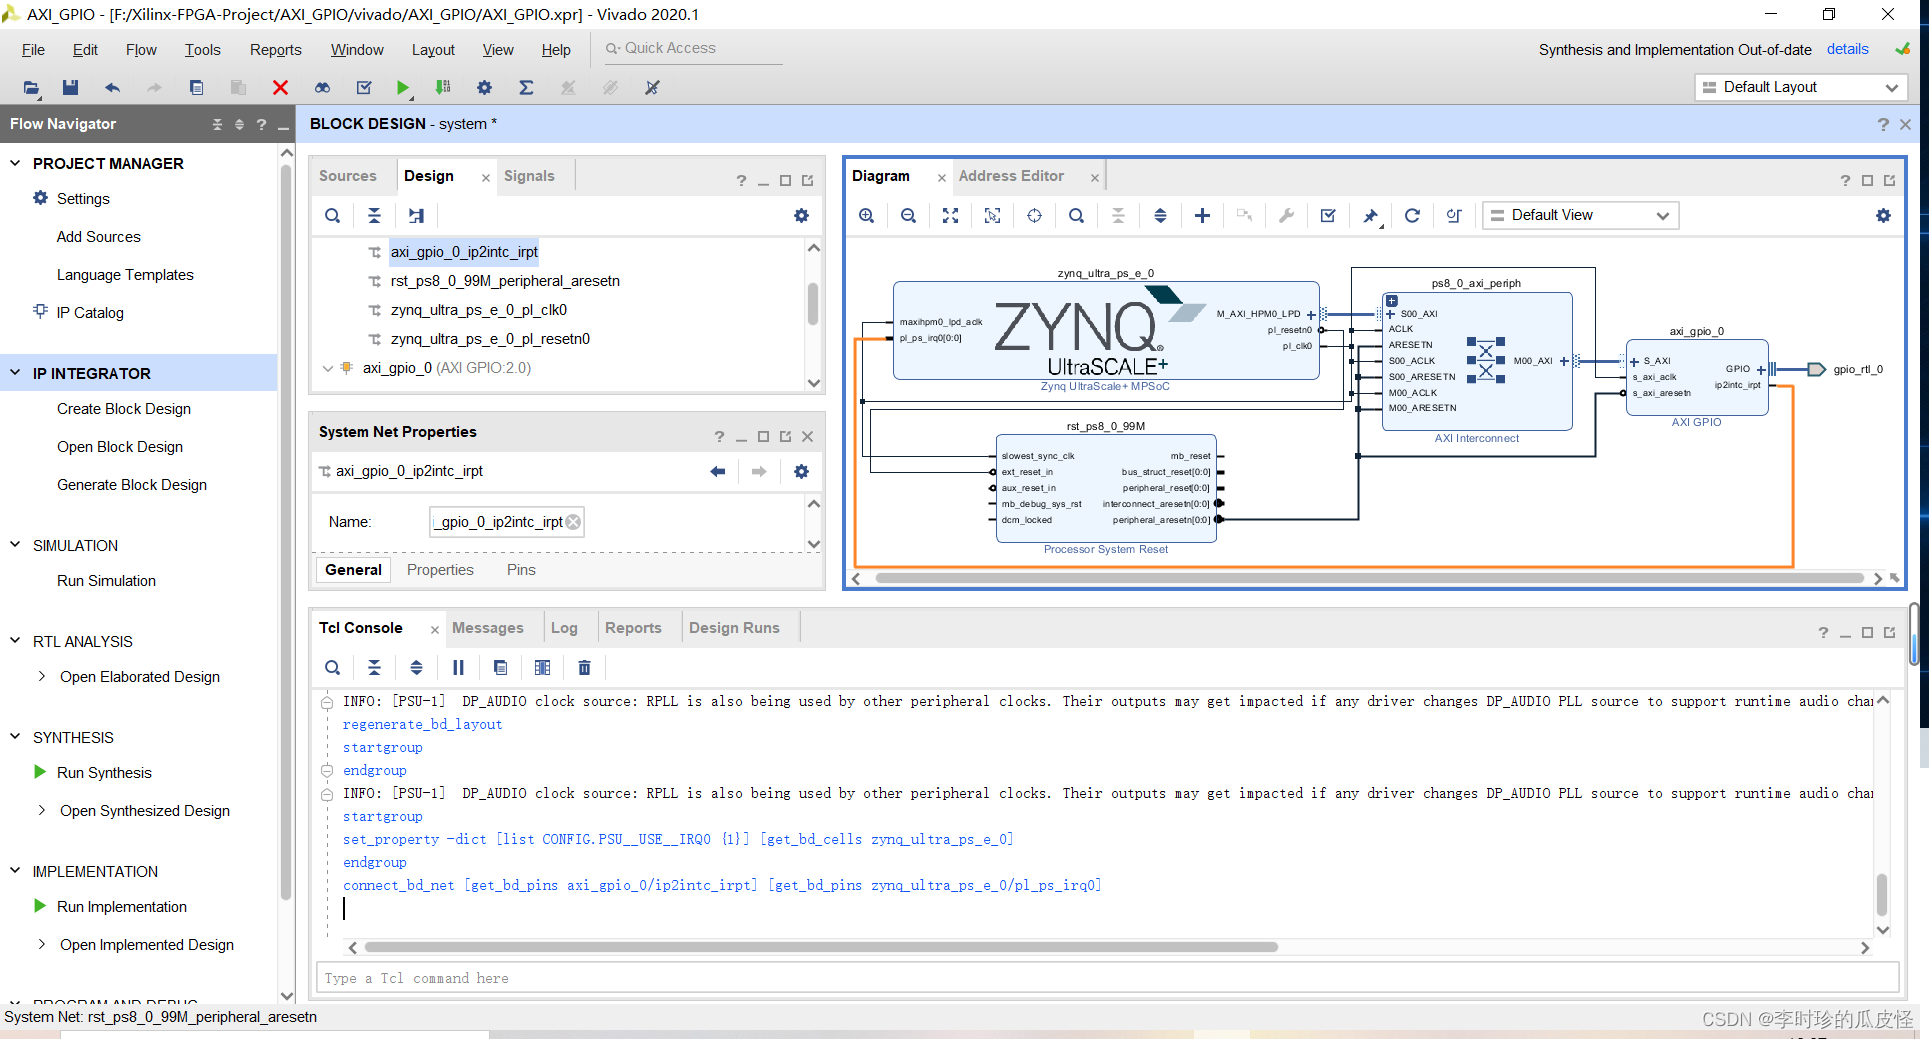This screenshot has width=1929, height=1039.
Task: Close the Tcl Console tab
Action: [x=434, y=630]
